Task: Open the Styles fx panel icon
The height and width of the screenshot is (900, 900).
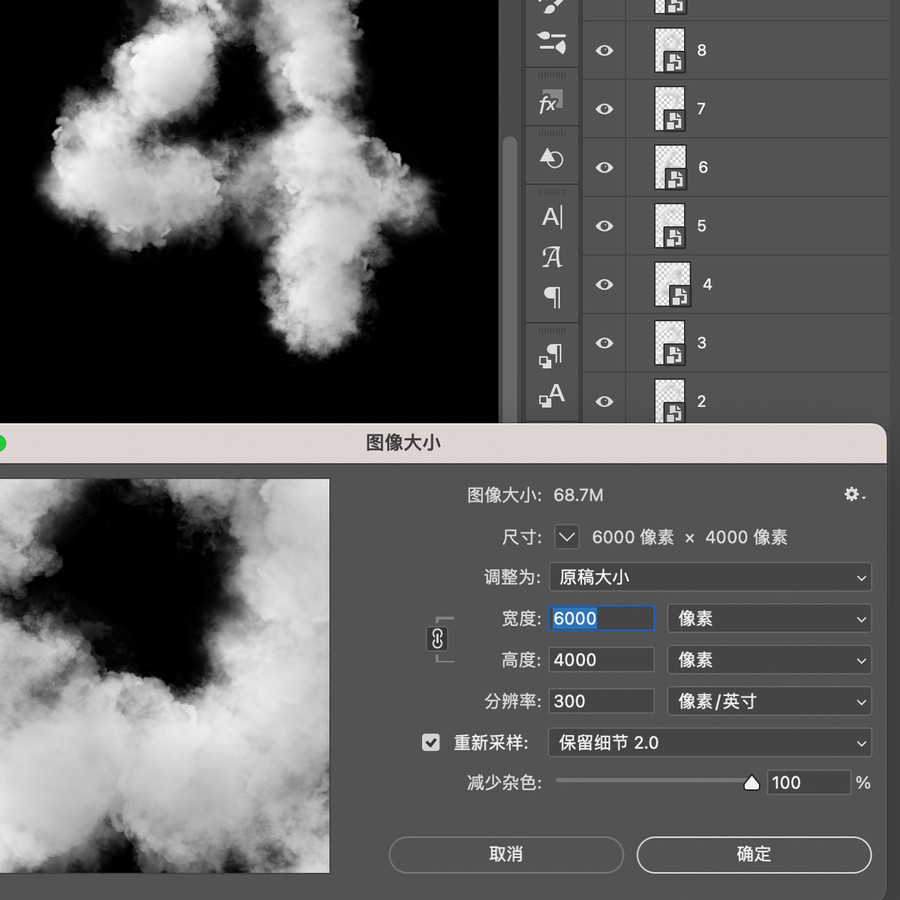Action: coord(551,102)
